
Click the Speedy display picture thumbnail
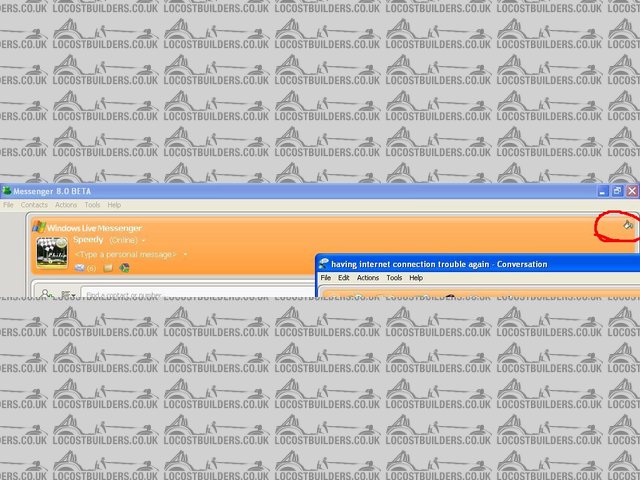52,252
